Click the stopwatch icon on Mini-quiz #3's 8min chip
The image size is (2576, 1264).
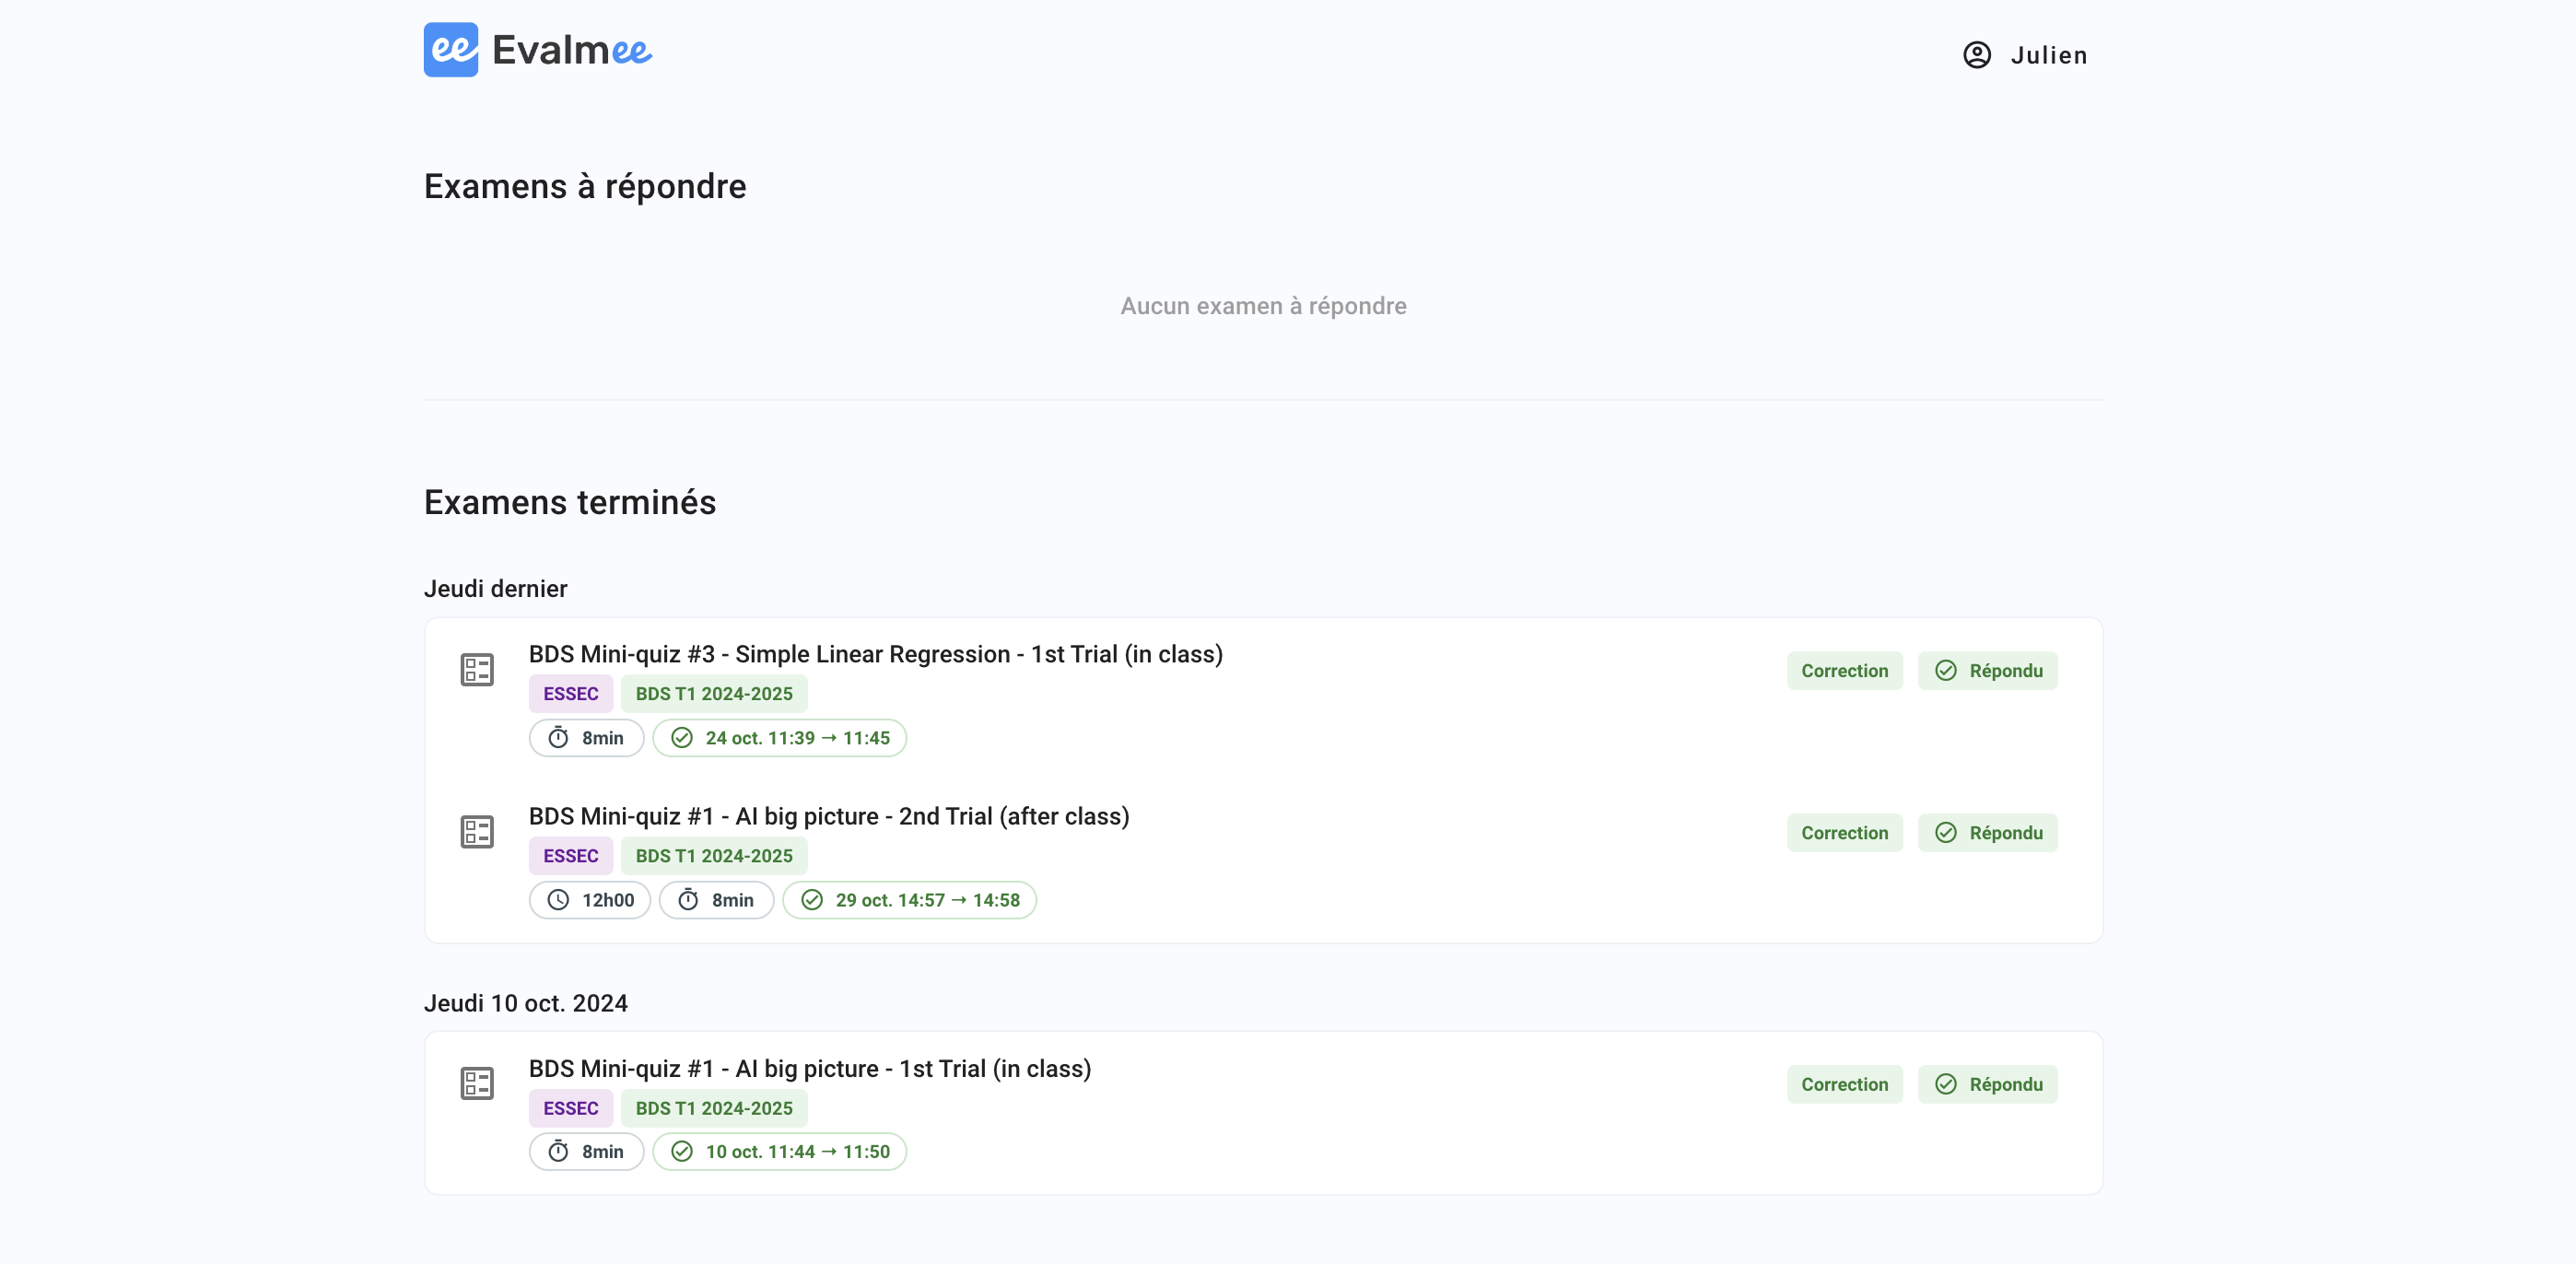coord(558,738)
